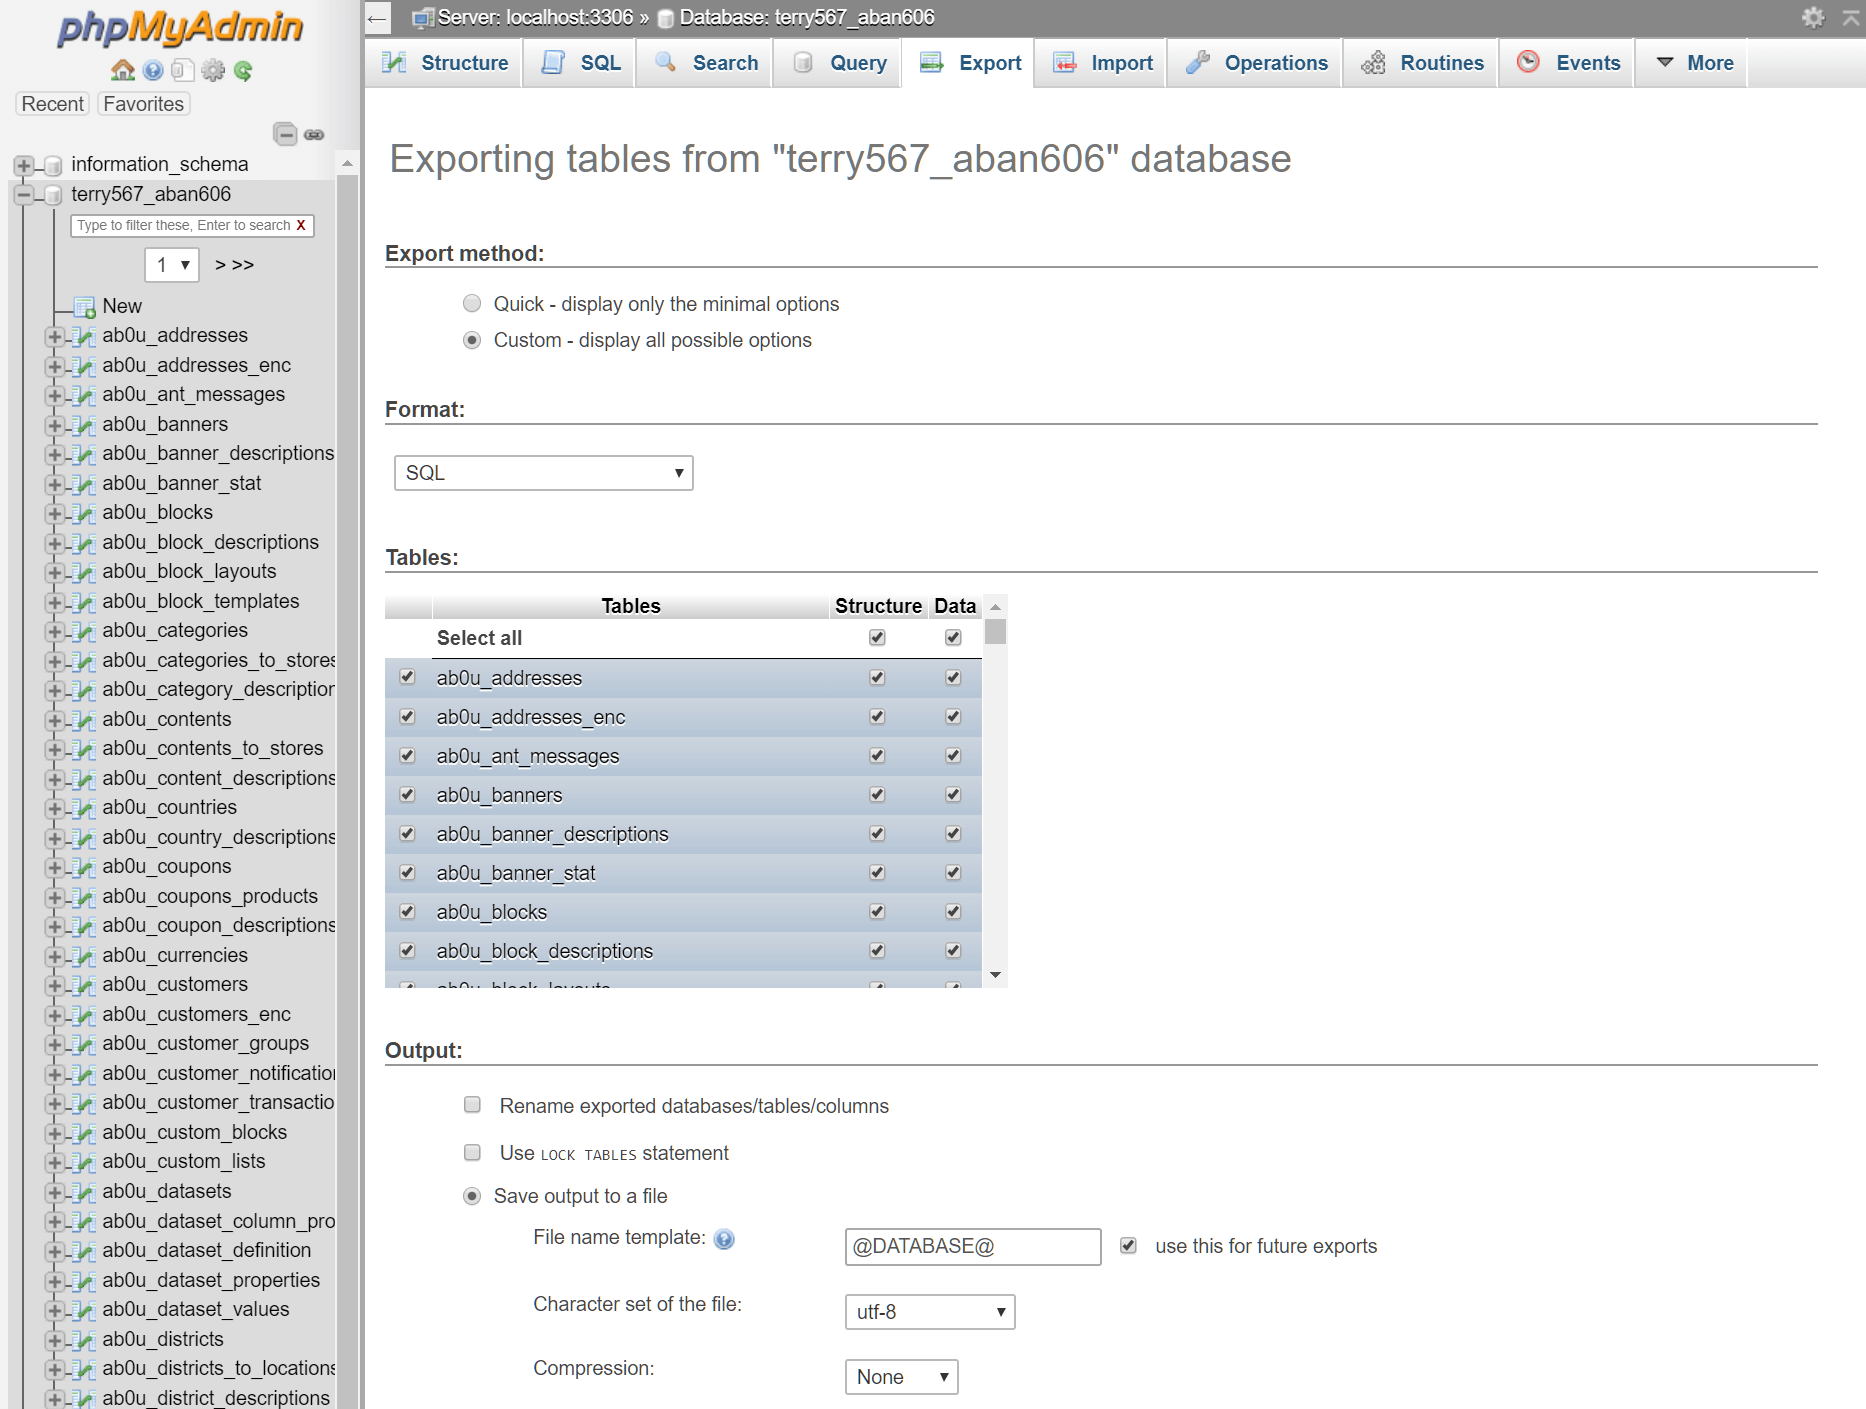Enable Rename exported databases/tables/columns checkbox
Image resolution: width=1866 pixels, height=1409 pixels.
472,1105
